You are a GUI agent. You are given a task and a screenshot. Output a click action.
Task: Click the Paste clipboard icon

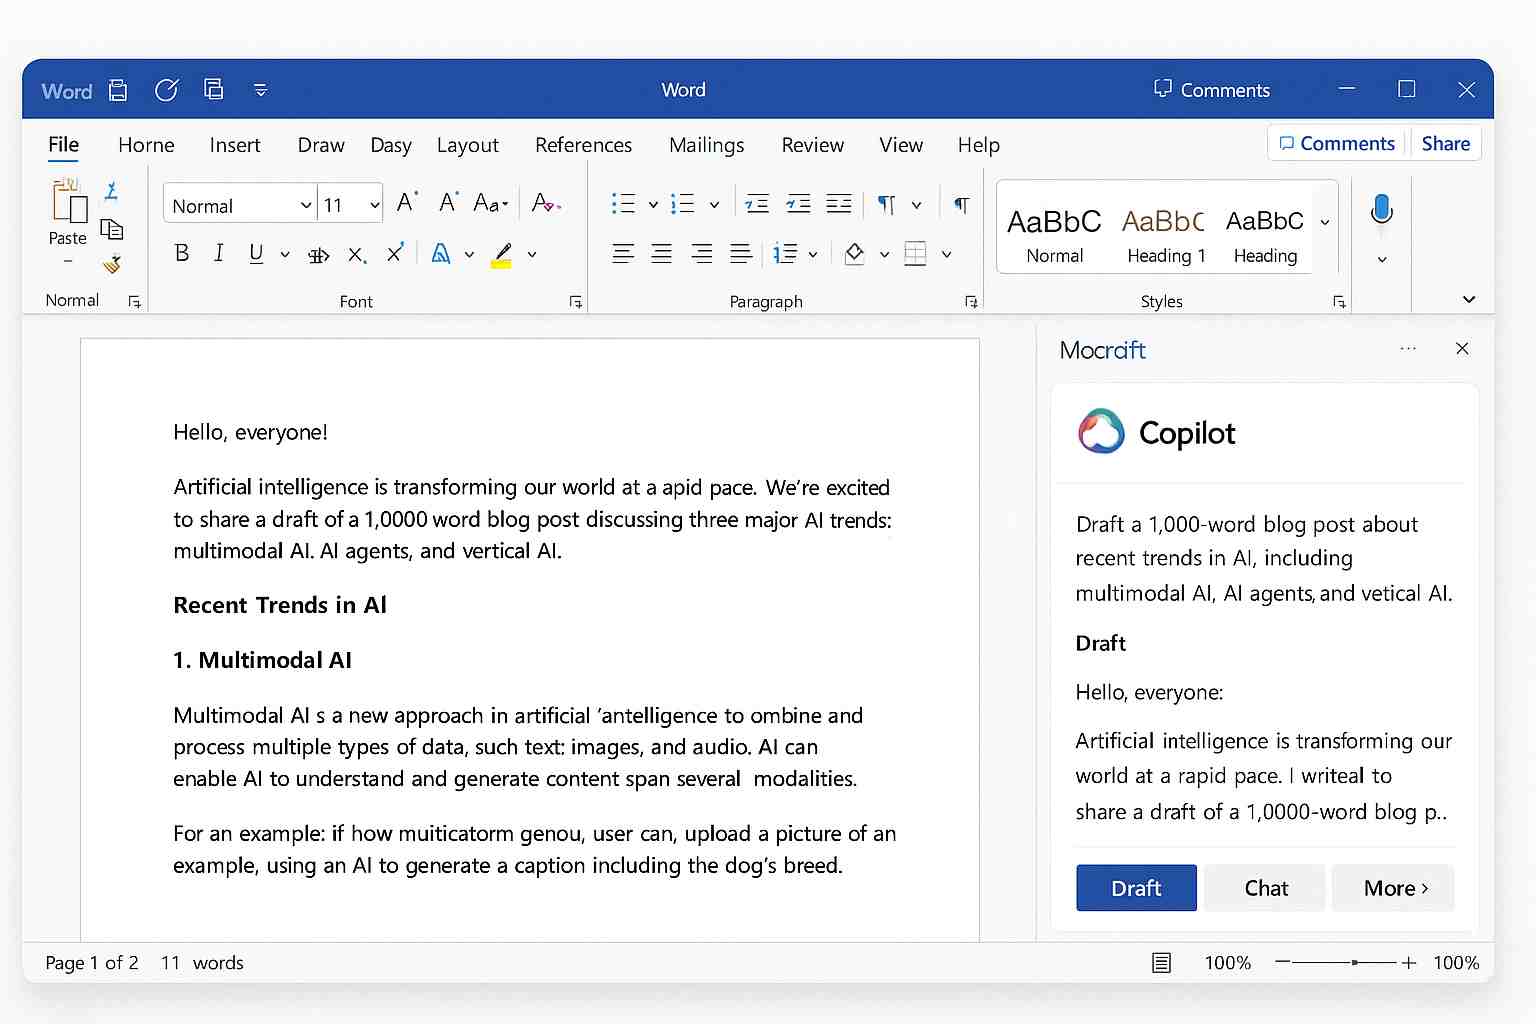click(69, 201)
